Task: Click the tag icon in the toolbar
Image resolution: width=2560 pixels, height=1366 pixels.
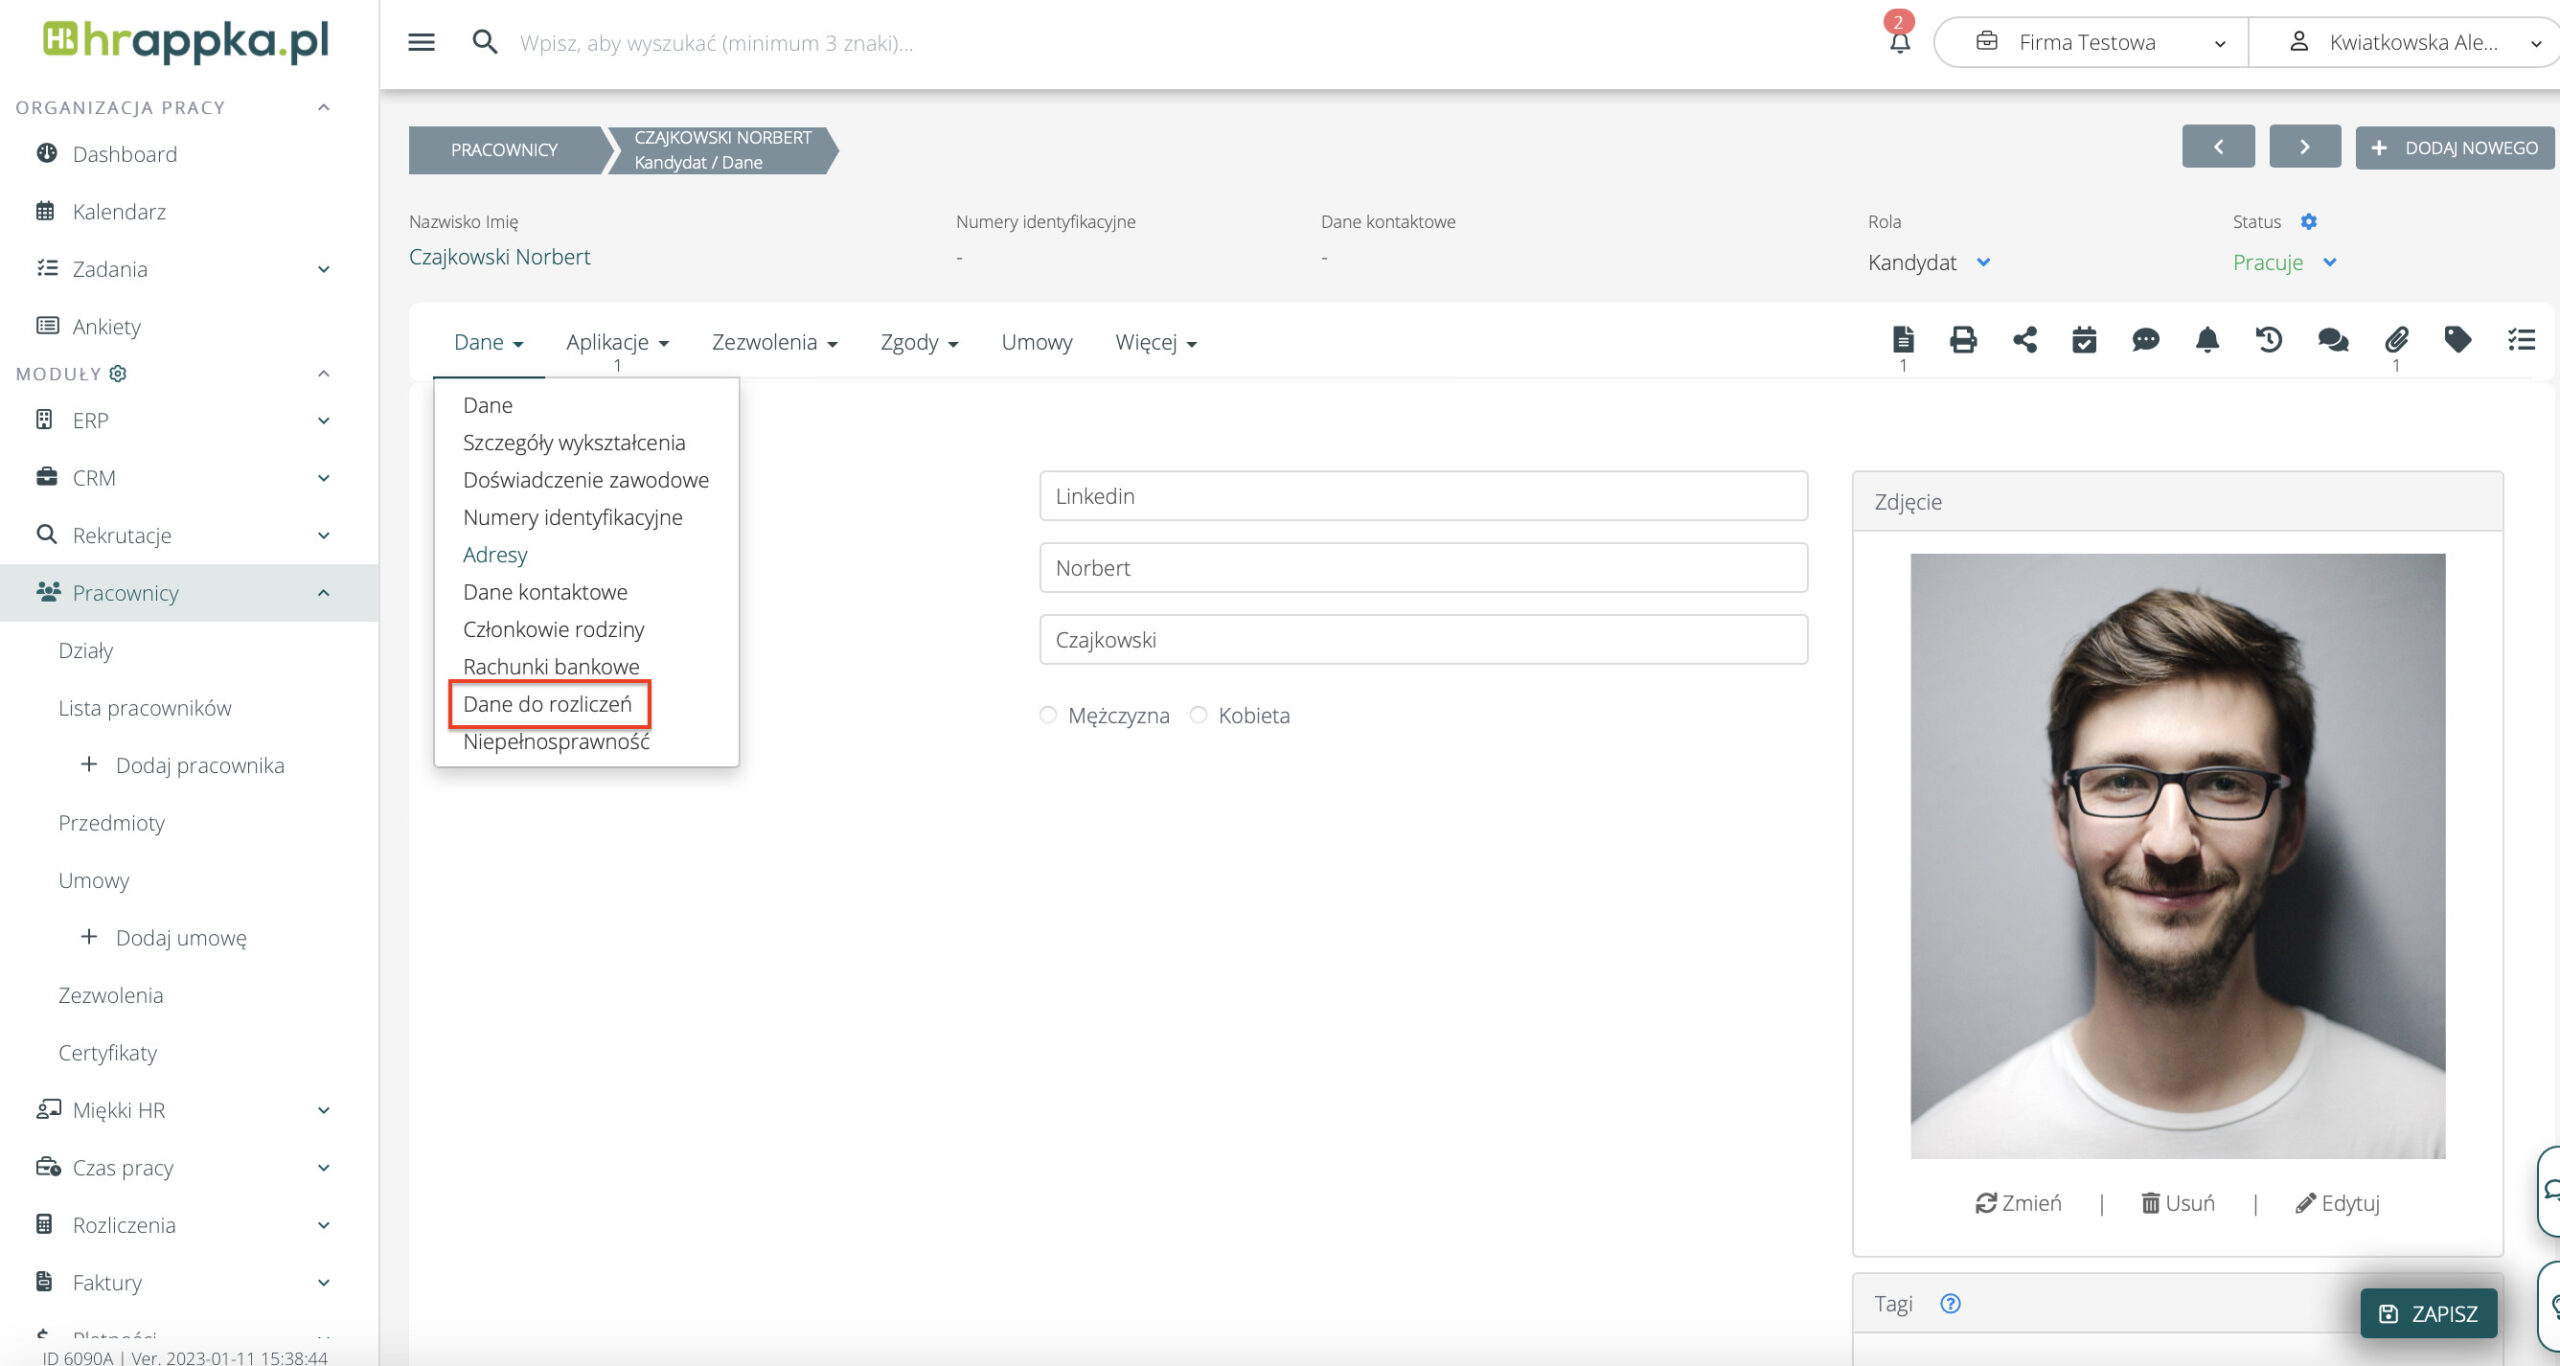Action: (x=2457, y=340)
